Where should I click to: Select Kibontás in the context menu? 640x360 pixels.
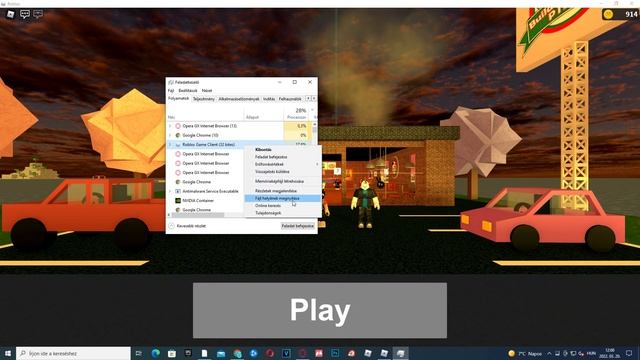tap(282, 150)
